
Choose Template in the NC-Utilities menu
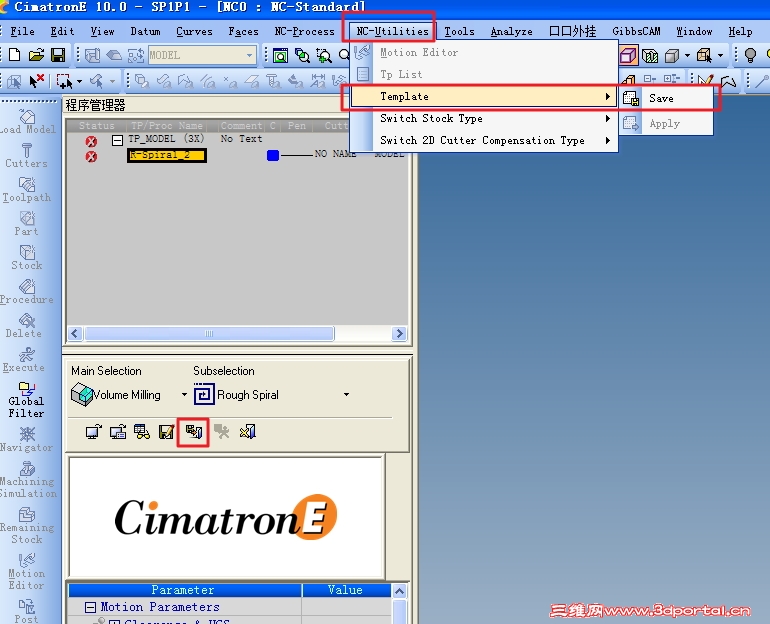pyautogui.click(x=484, y=97)
